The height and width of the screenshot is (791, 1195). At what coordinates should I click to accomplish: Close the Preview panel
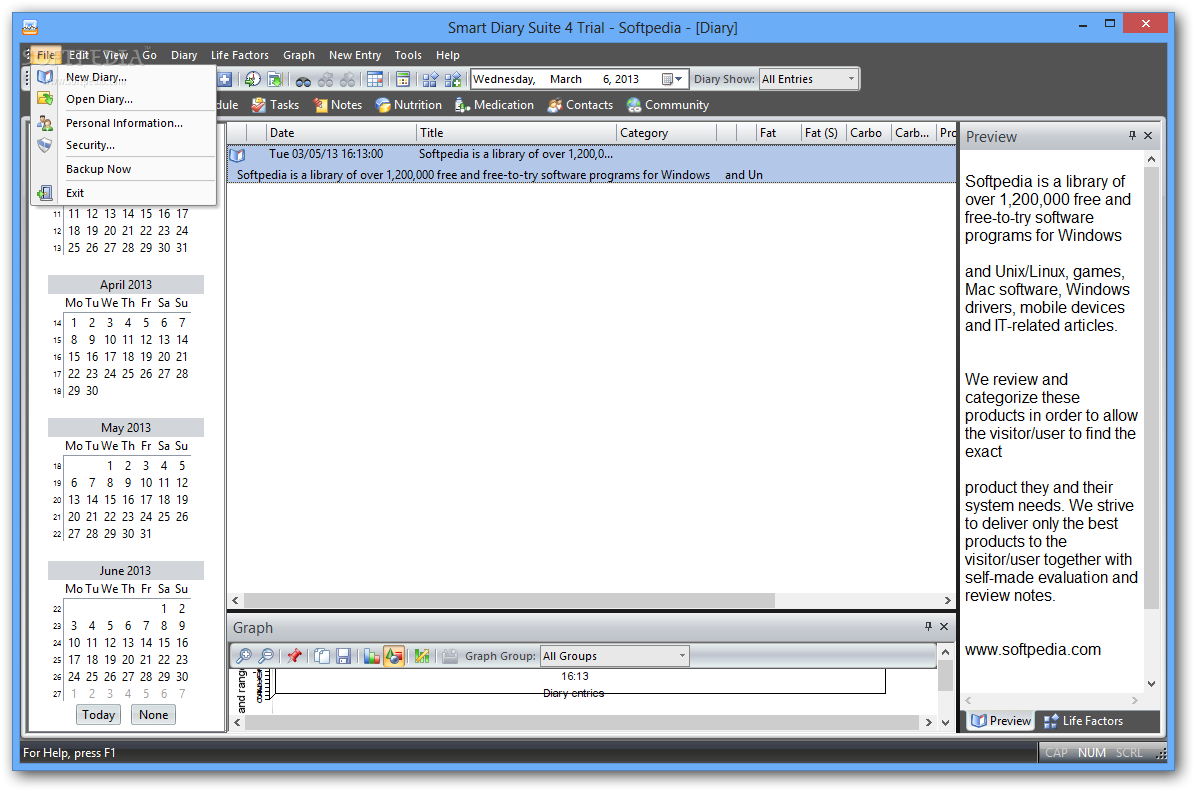(1149, 136)
